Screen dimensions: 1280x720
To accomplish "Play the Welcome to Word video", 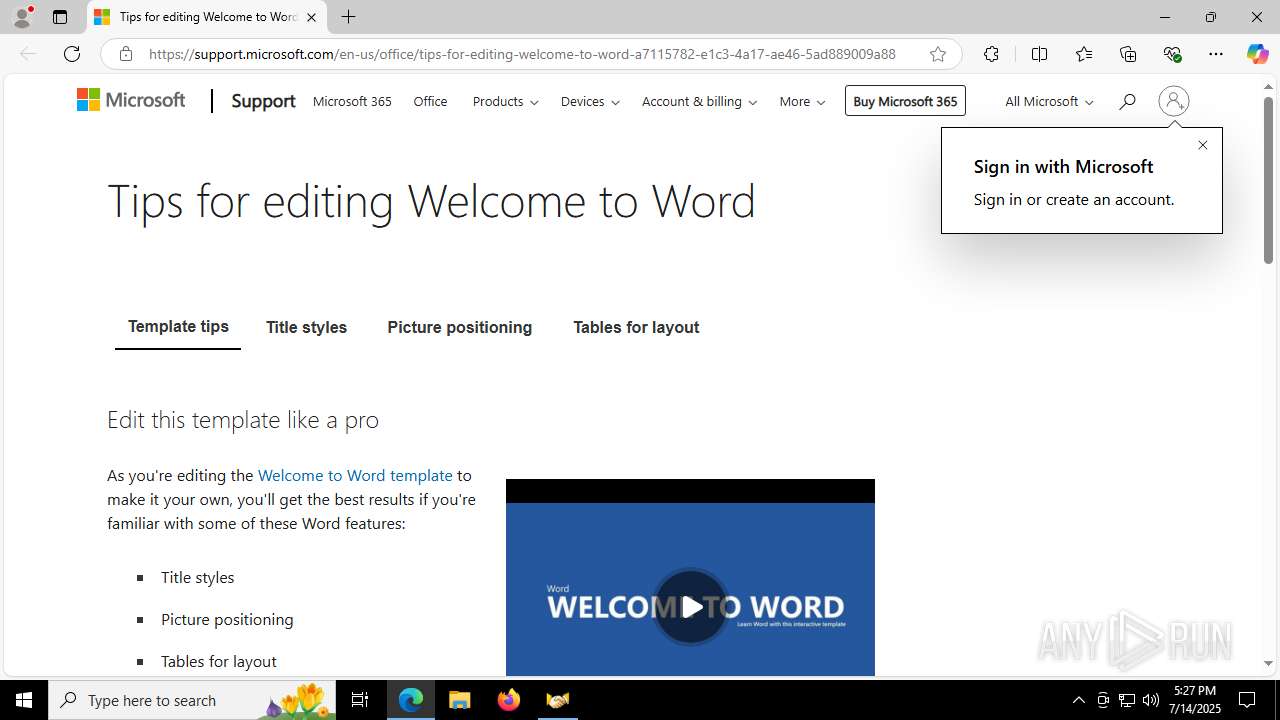I will tap(691, 607).
